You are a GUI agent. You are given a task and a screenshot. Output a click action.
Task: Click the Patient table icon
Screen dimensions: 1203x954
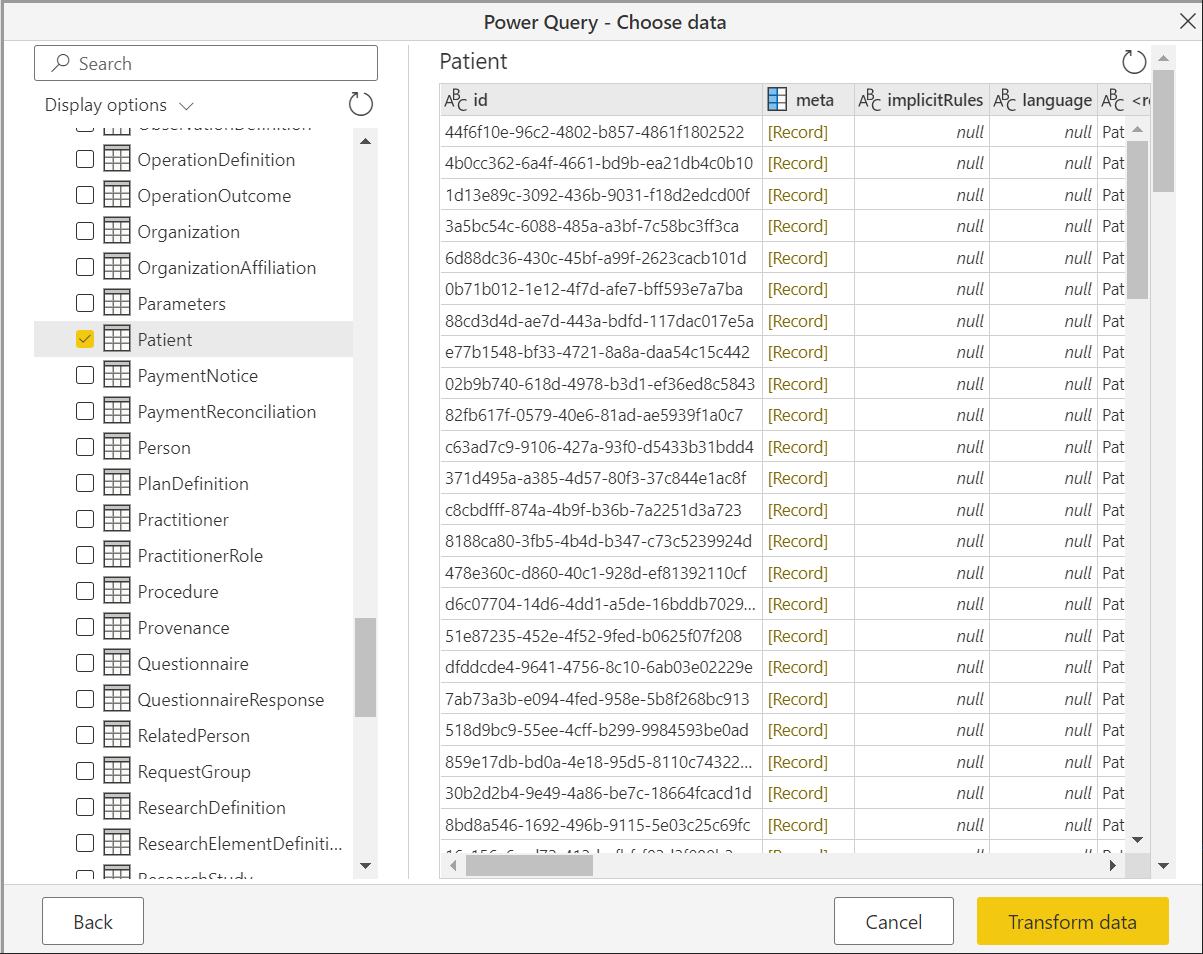click(x=117, y=339)
